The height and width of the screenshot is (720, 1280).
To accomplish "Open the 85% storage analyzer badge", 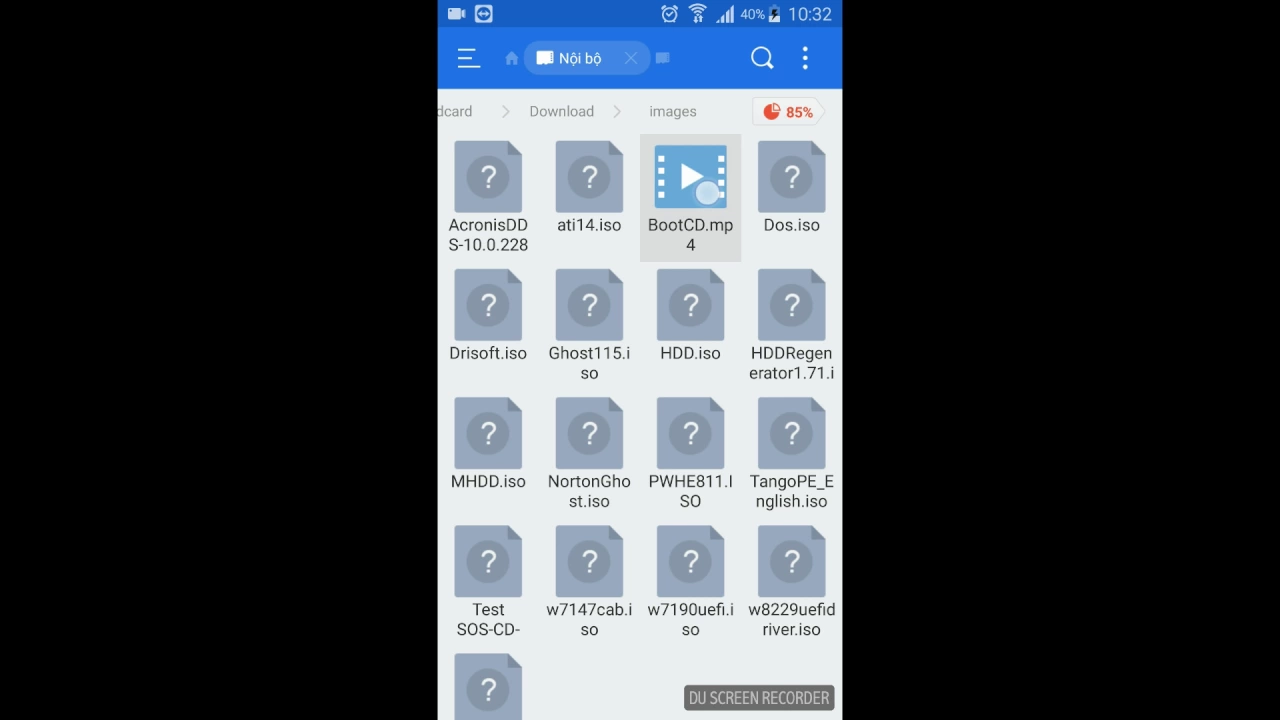I will click(788, 112).
